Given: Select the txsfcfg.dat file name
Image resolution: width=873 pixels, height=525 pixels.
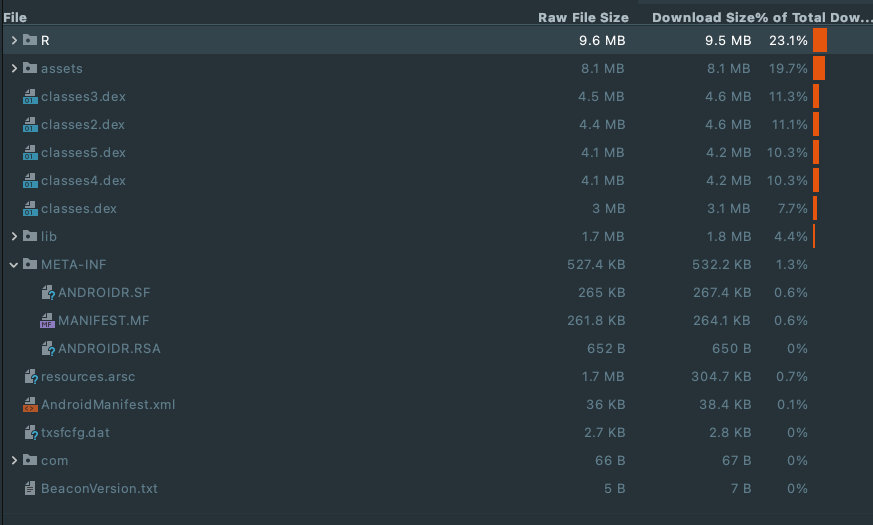Looking at the screenshot, I should (75, 433).
